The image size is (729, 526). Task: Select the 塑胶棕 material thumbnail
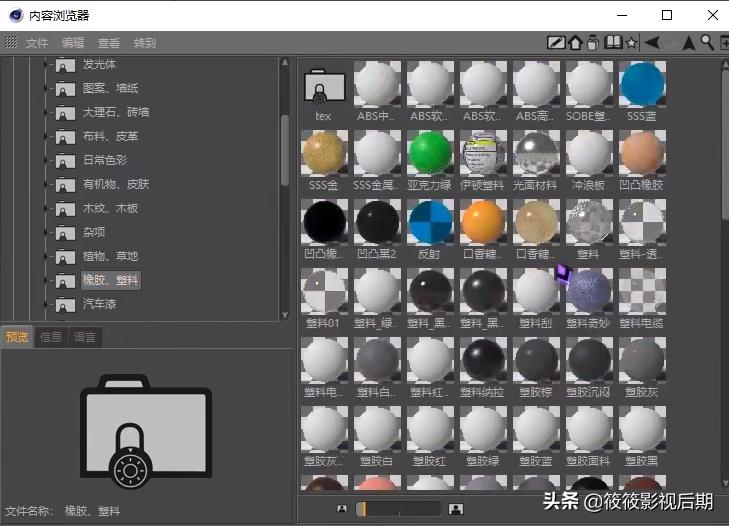(x=536, y=360)
